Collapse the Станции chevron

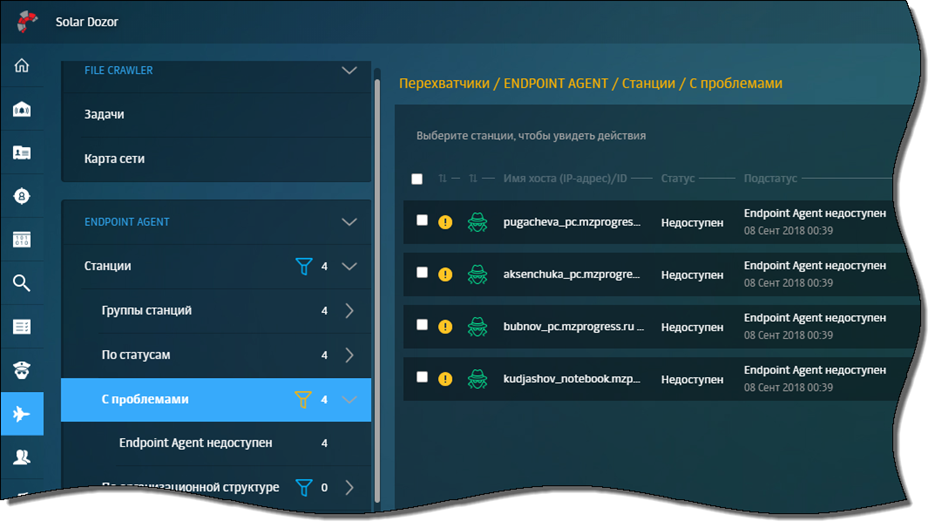349,266
